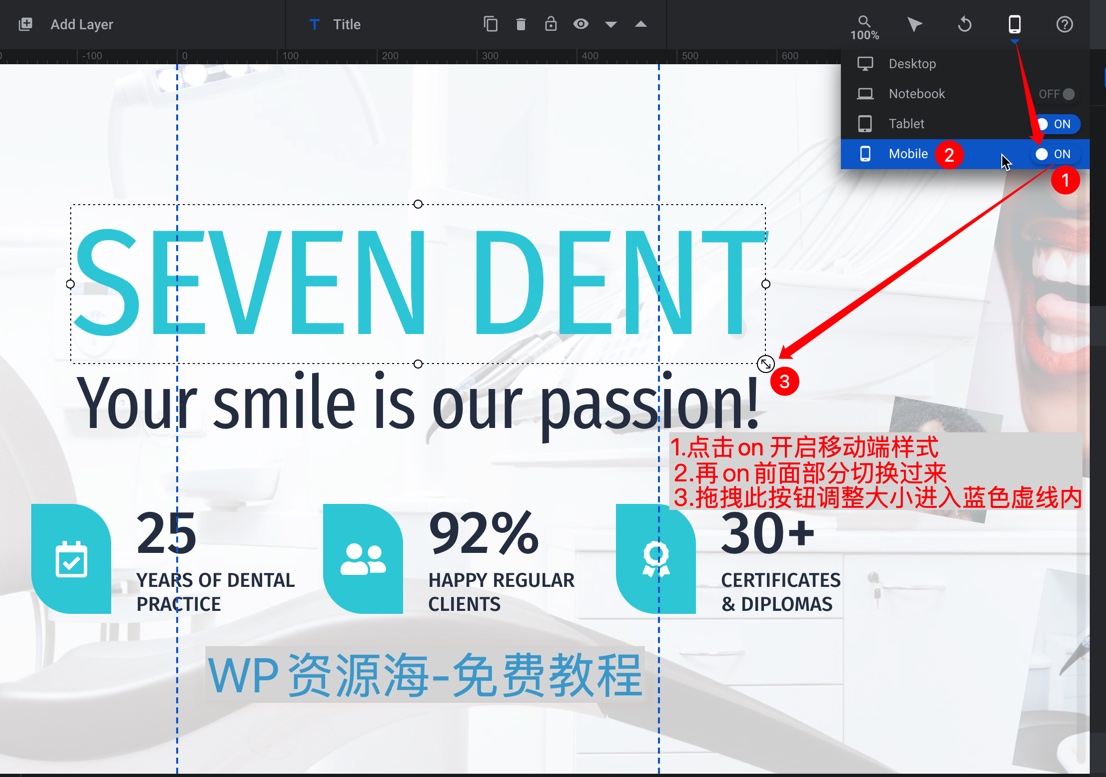Click the right middle handle of title box
The image size is (1106, 777).
(x=766, y=284)
